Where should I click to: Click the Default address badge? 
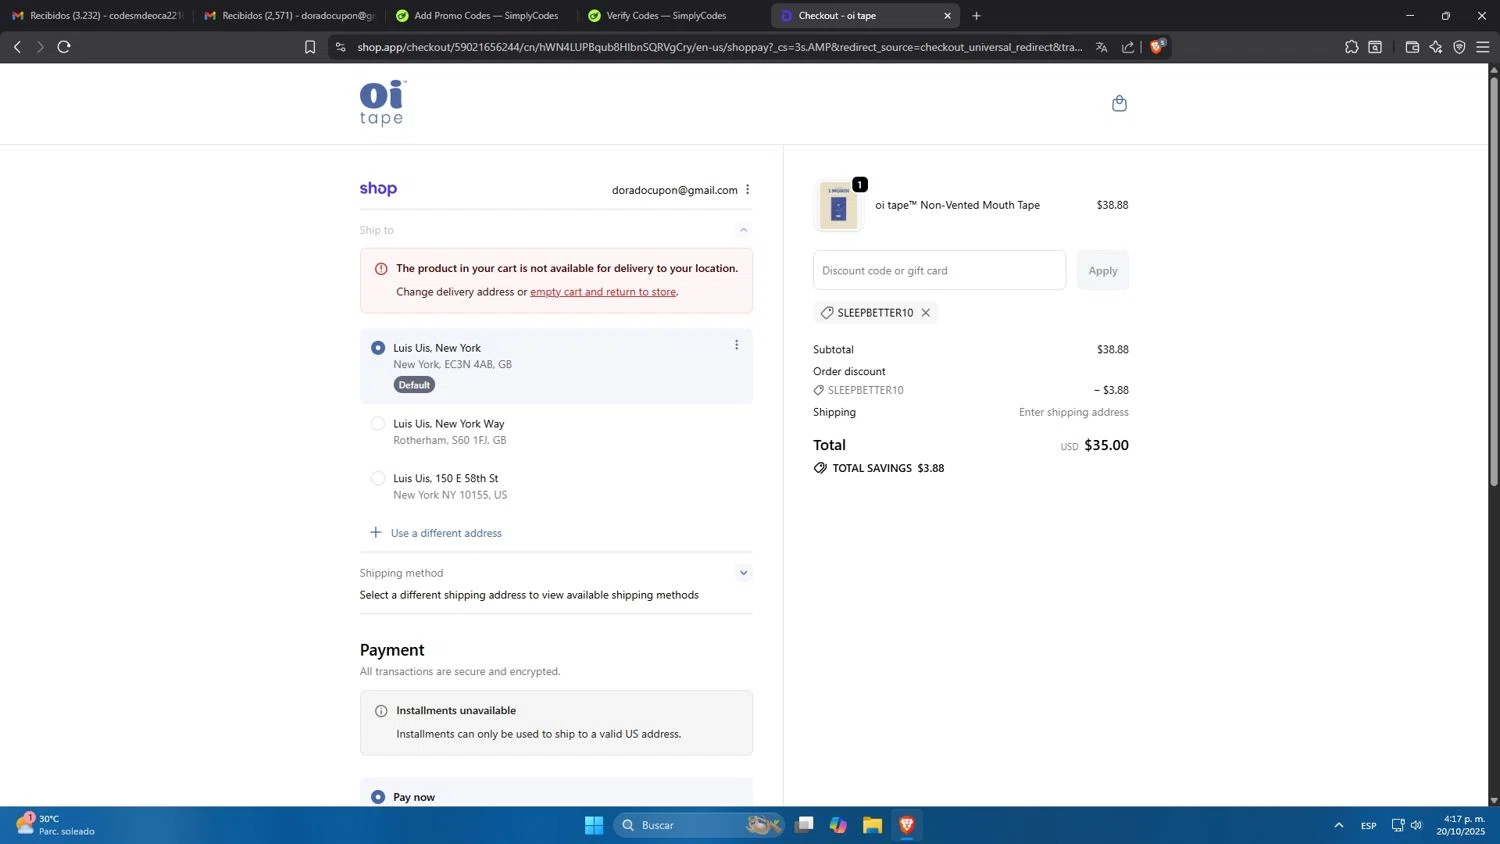tap(414, 385)
